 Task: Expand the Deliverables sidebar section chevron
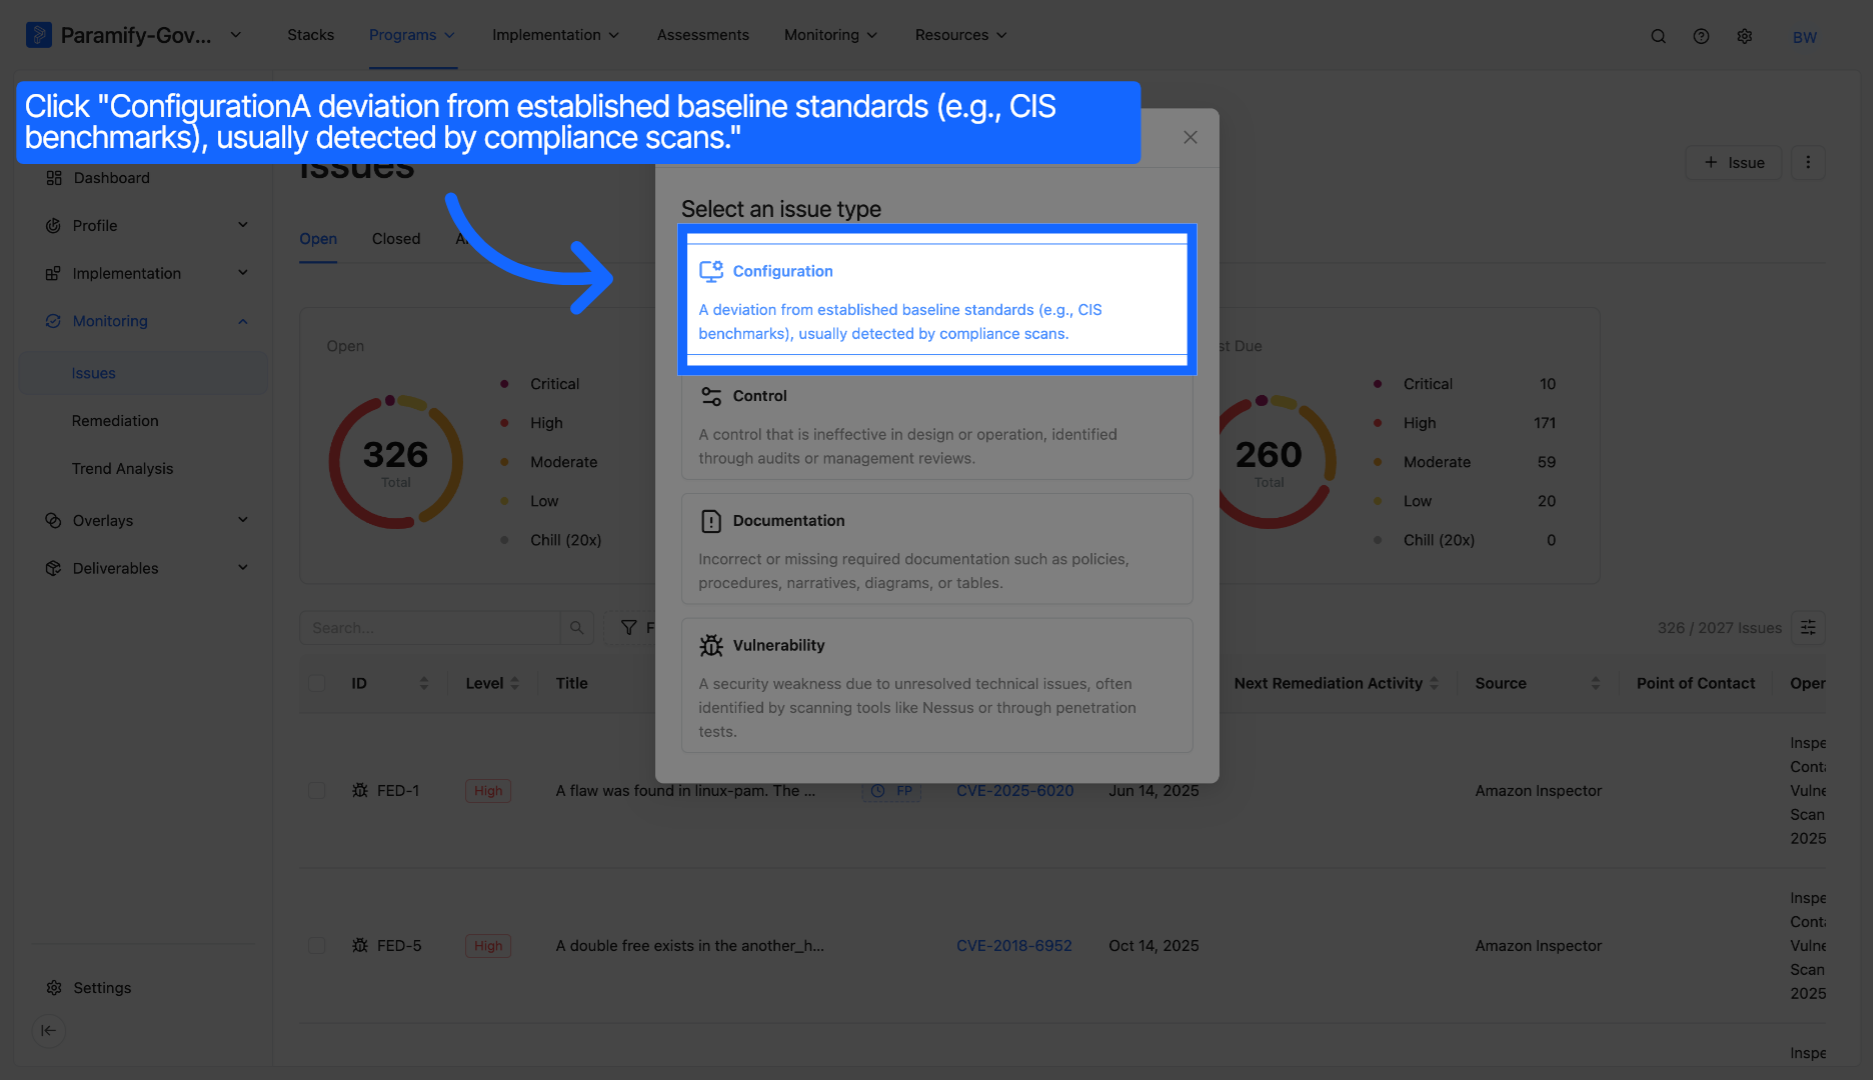click(243, 568)
